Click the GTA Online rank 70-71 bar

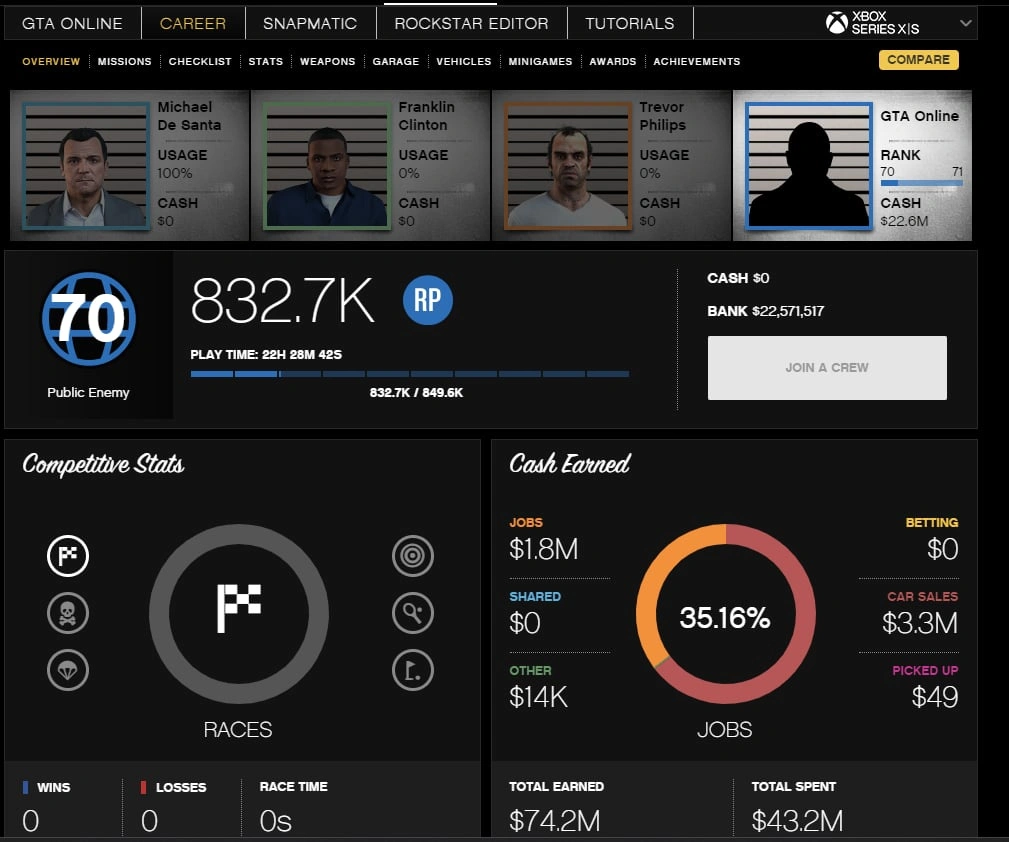[921, 183]
